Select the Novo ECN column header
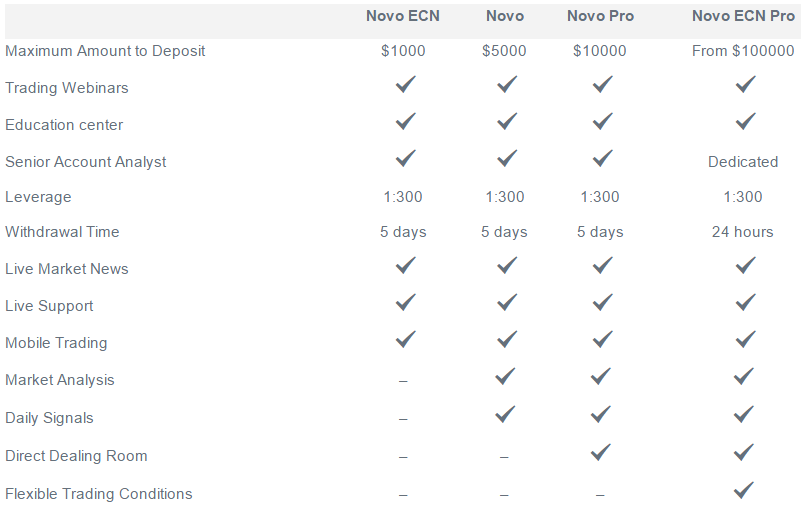The height and width of the screenshot is (514, 801). (403, 16)
